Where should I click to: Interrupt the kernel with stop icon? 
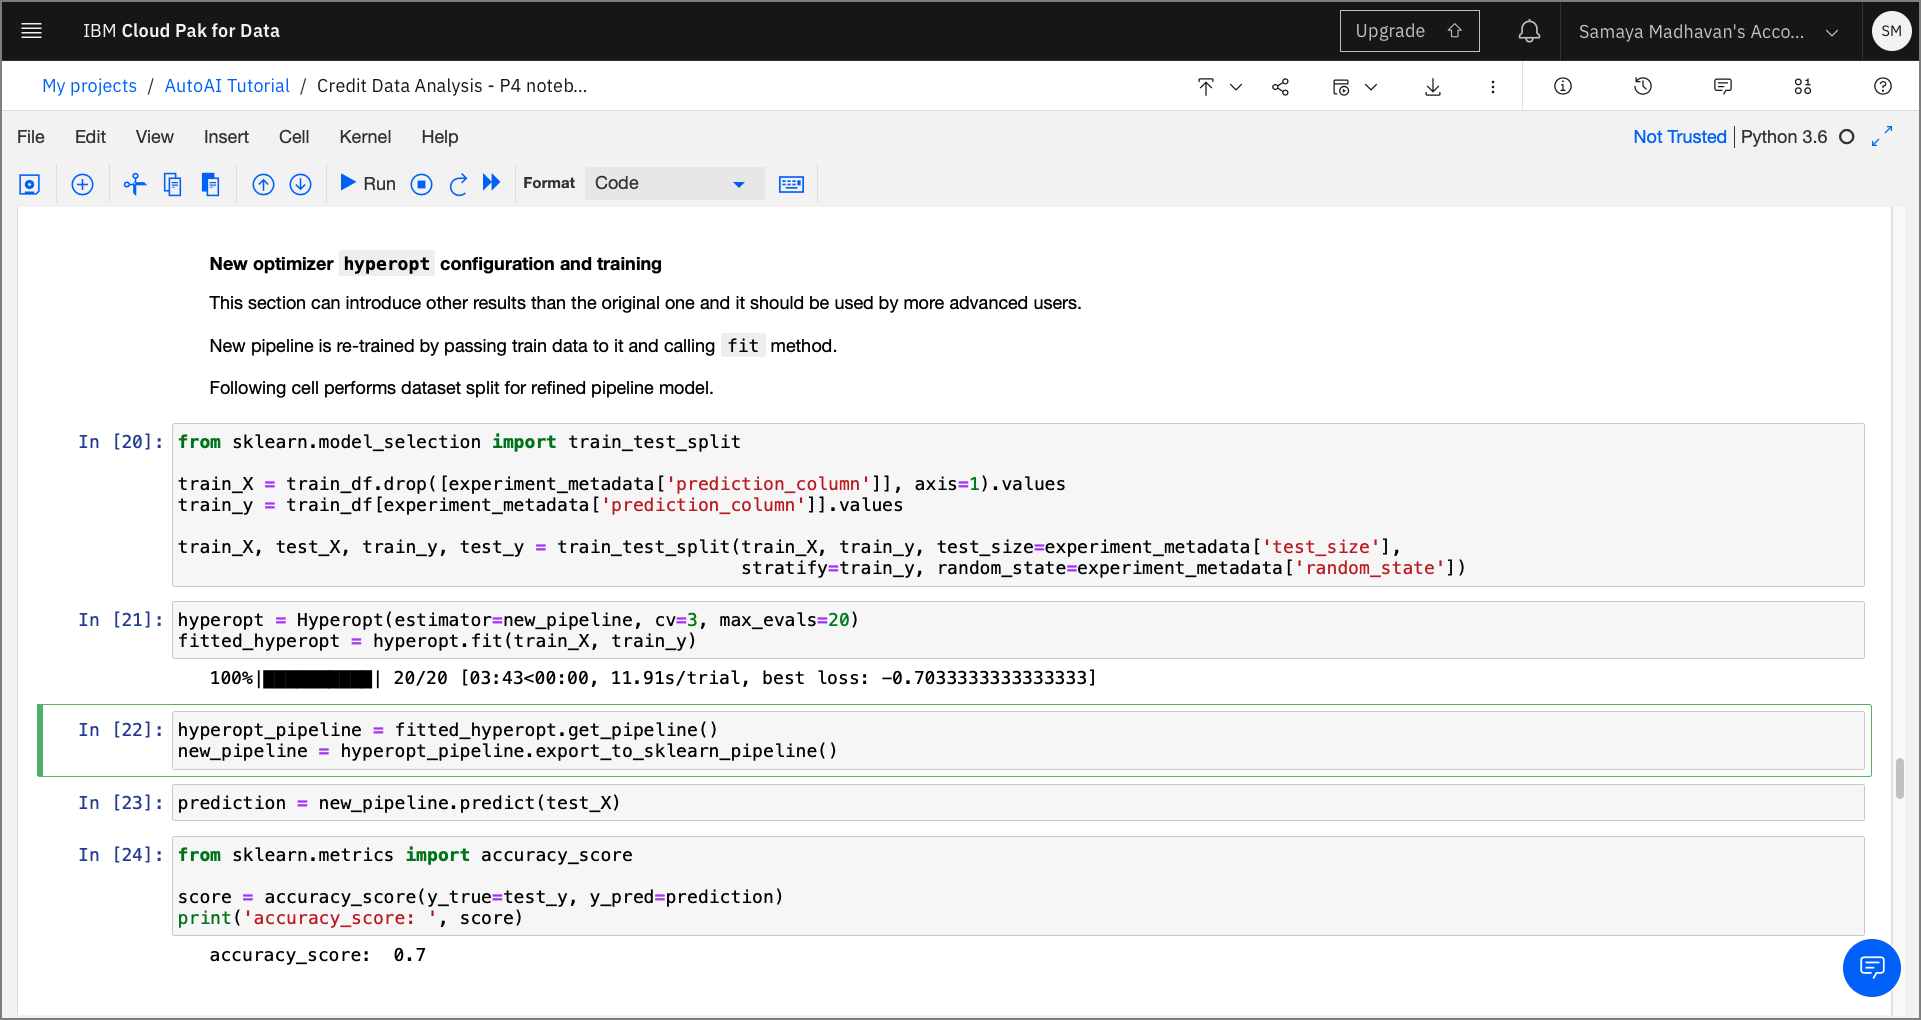click(421, 183)
